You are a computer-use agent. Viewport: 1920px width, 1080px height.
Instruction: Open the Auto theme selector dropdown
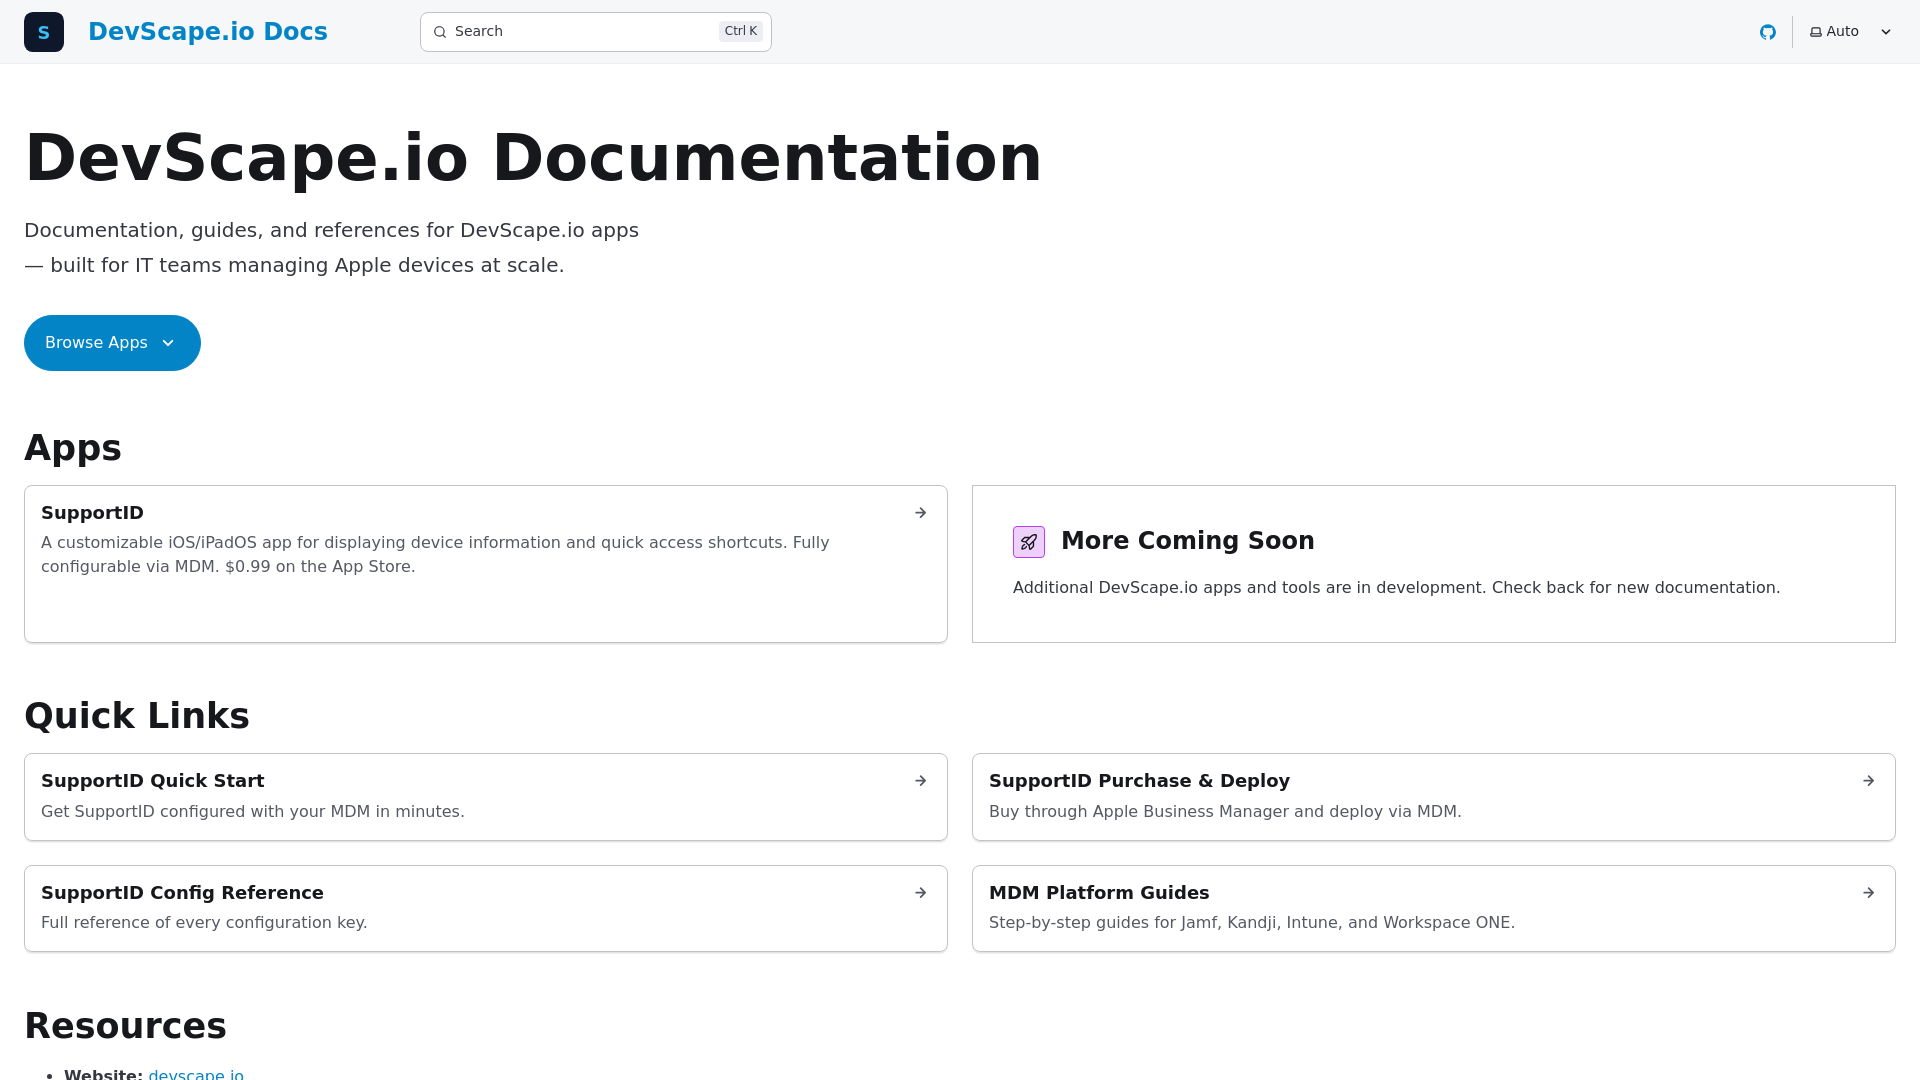coord(1851,32)
